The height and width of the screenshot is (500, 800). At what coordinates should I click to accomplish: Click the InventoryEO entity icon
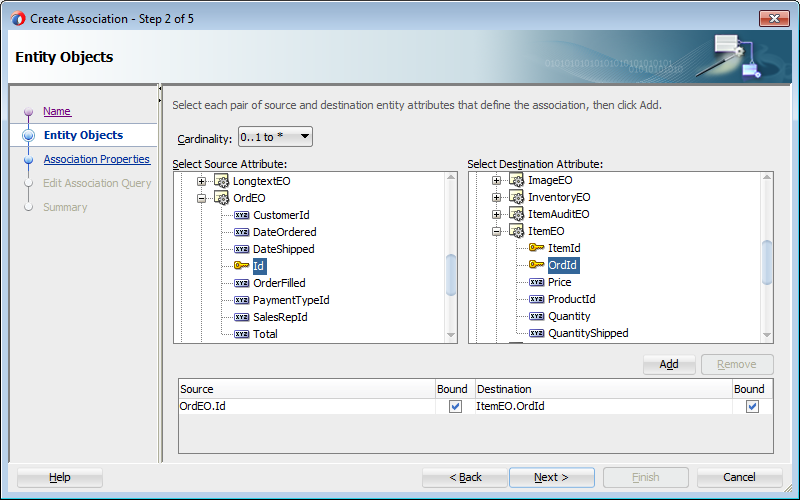pyautogui.click(x=516, y=197)
